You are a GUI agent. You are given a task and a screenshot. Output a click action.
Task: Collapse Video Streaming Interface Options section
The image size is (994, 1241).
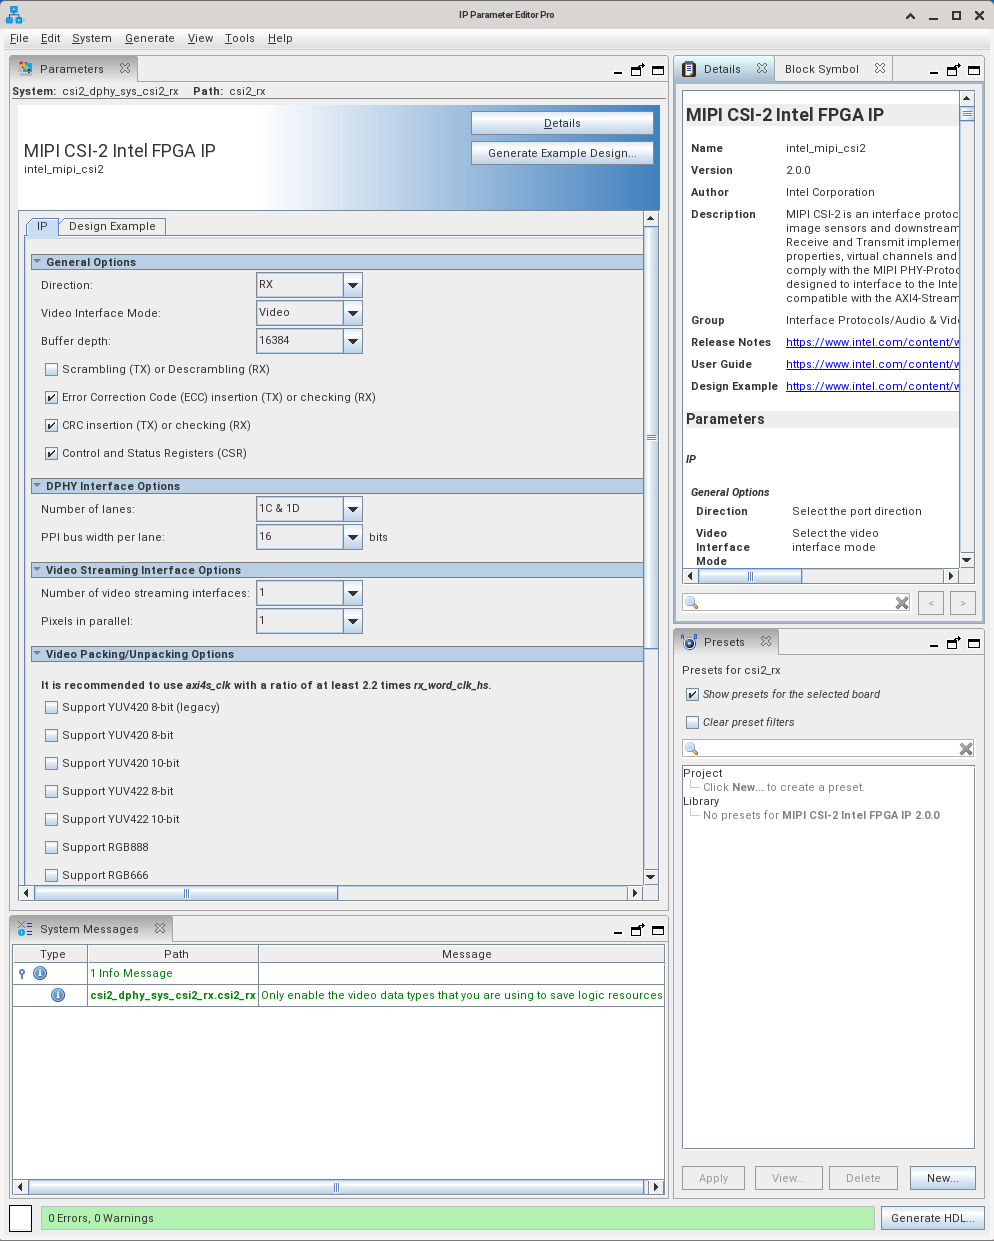[x=37, y=570]
